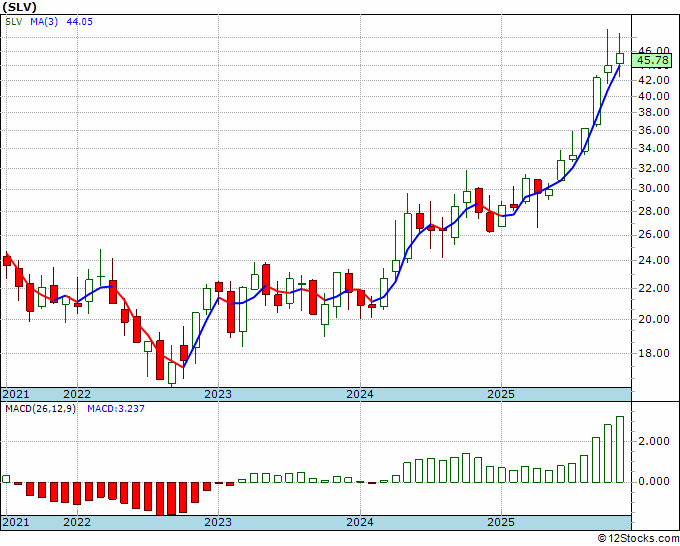Click the (SLV) chart title
Image resolution: width=680 pixels, height=546 pixels.
[20, 7]
